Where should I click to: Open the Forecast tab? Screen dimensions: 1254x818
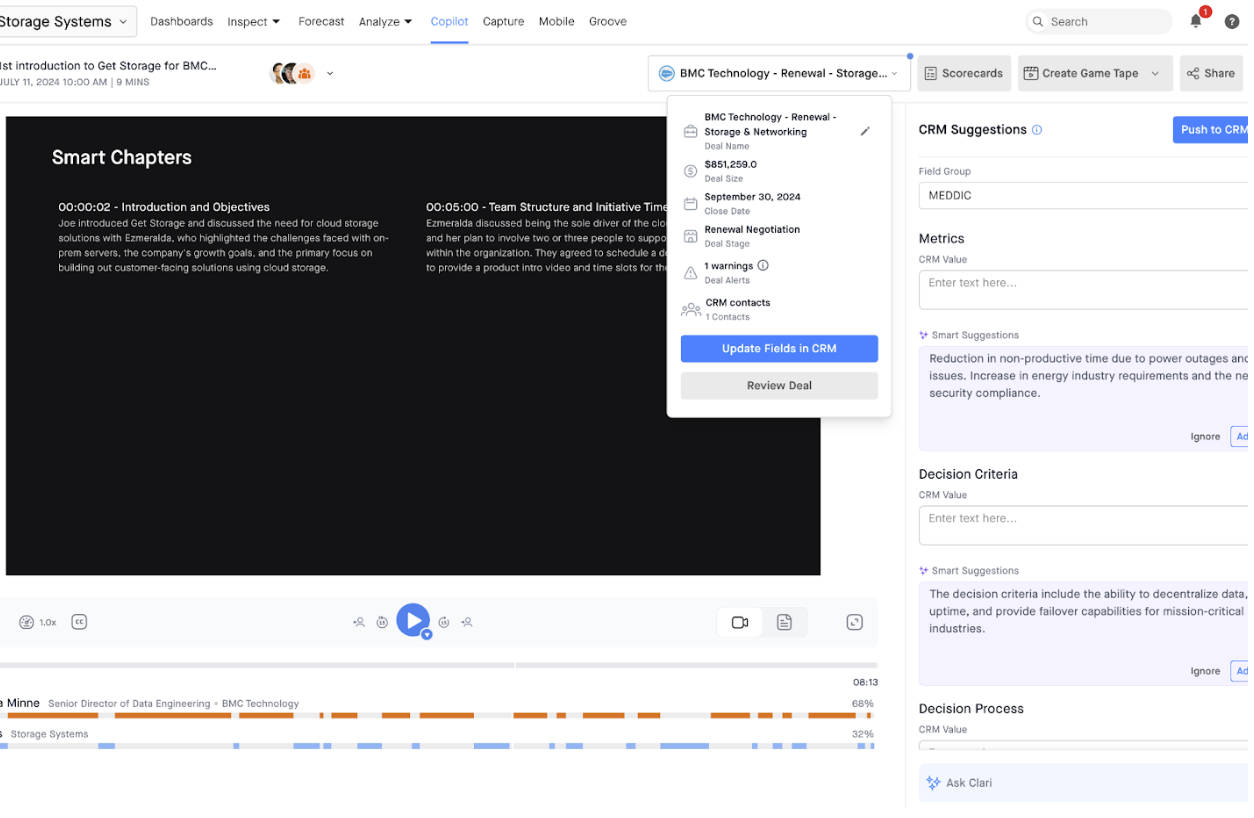(x=321, y=22)
